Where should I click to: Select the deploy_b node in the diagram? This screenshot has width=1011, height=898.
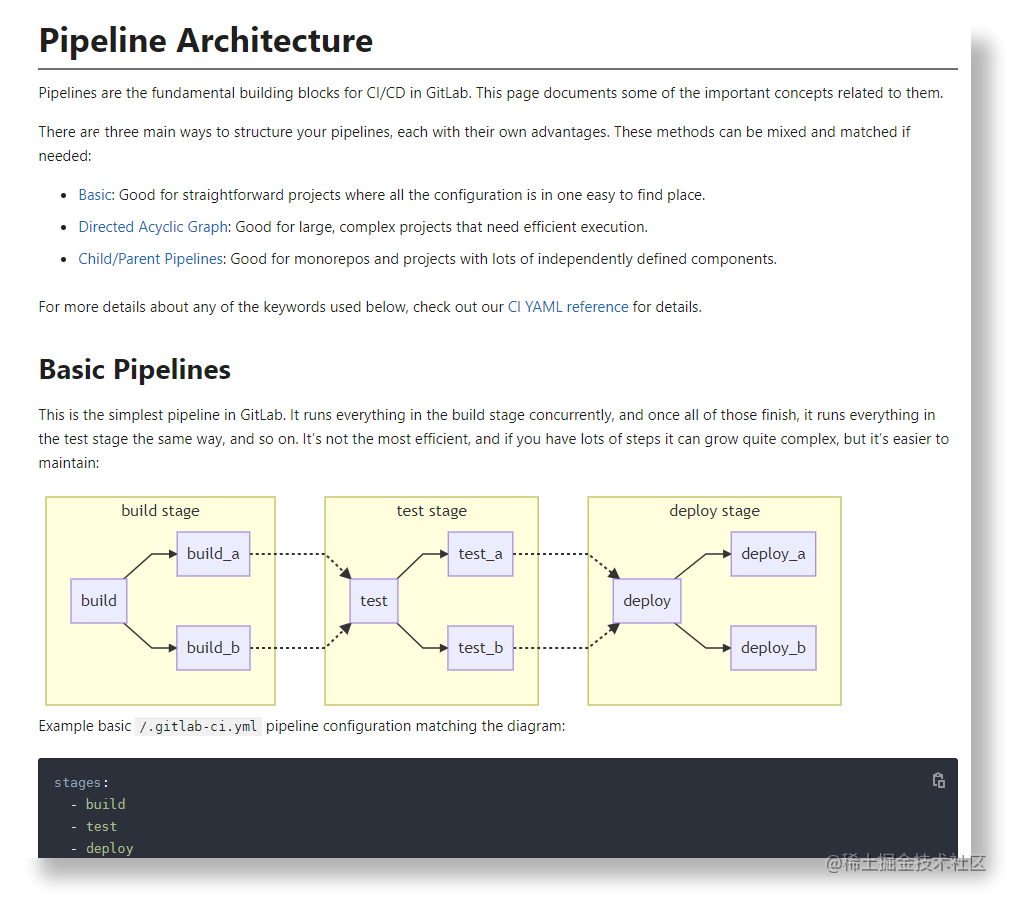[x=773, y=648]
